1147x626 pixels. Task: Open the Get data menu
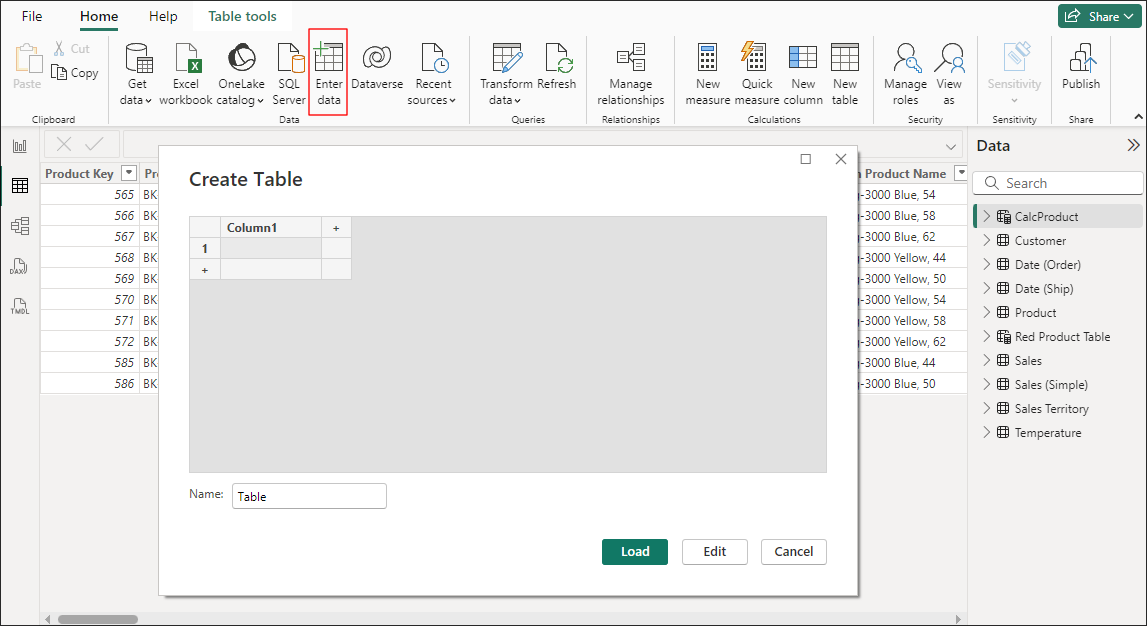click(137, 73)
